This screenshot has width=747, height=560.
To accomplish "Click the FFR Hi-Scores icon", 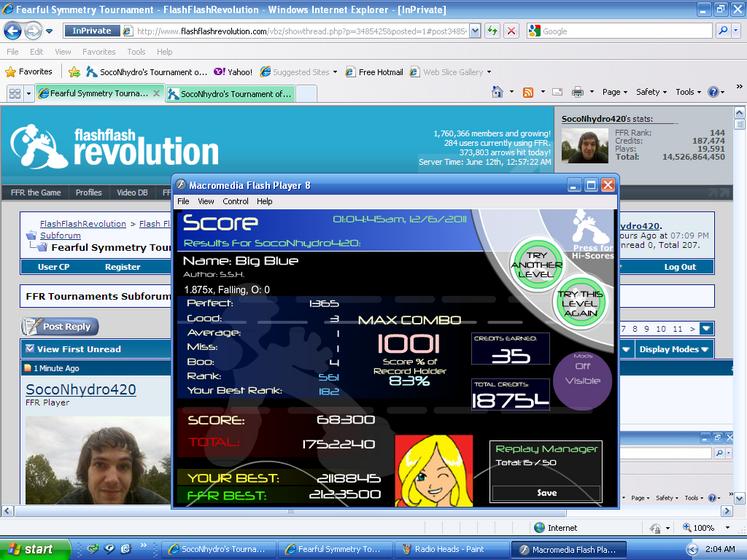I will point(592,235).
